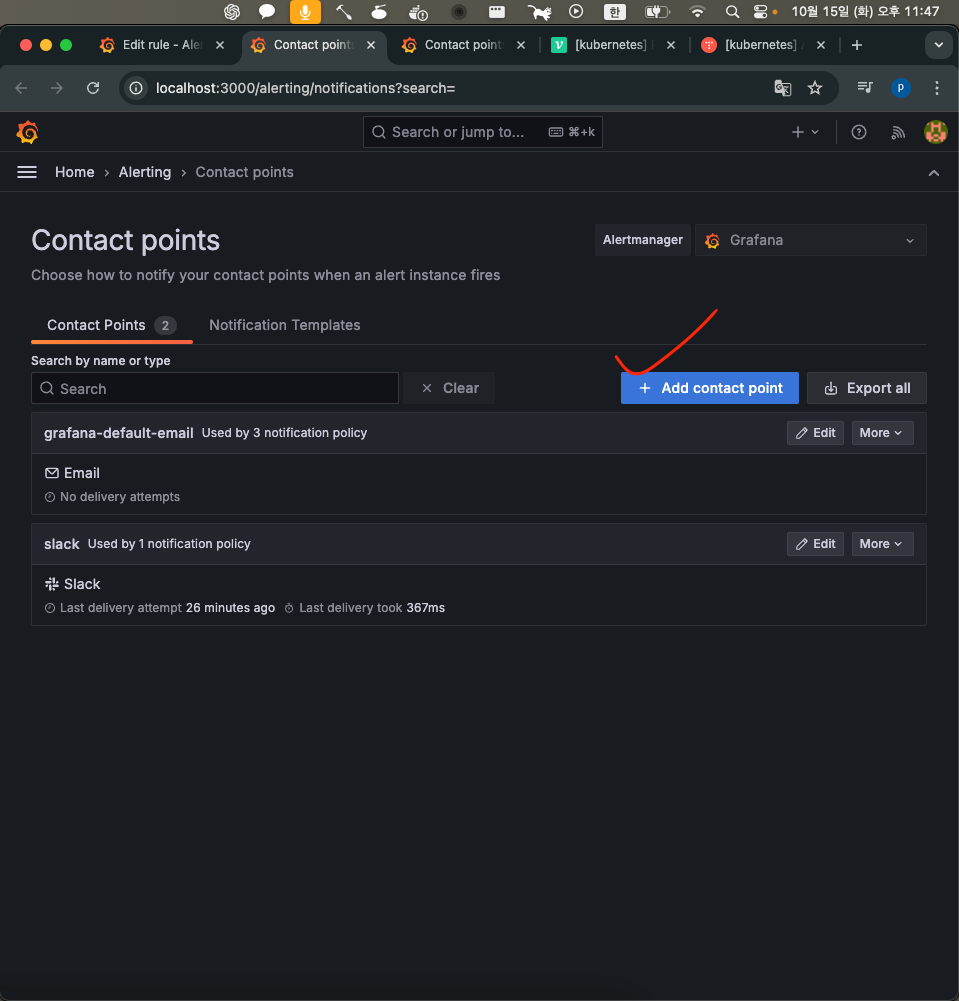959x1001 pixels.
Task: Click the contact points Search field
Action: (x=215, y=388)
